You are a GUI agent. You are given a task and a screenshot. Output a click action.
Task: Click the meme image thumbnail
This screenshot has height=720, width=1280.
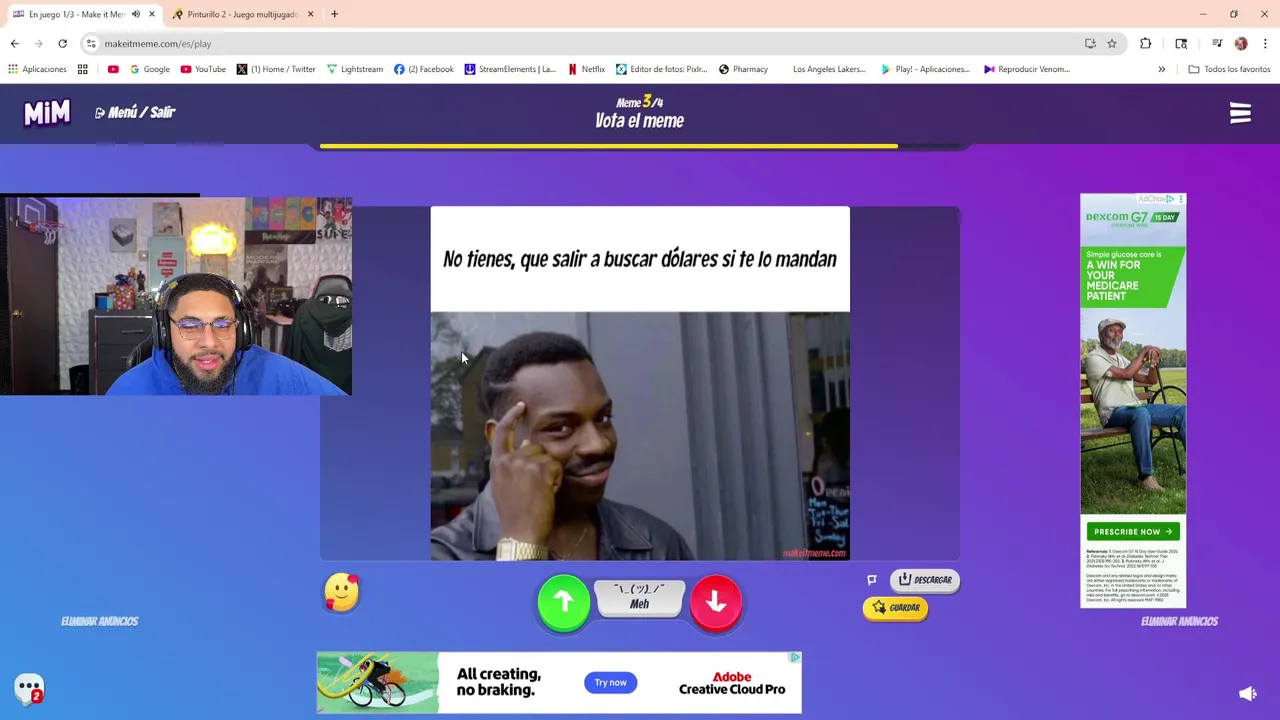pos(640,384)
